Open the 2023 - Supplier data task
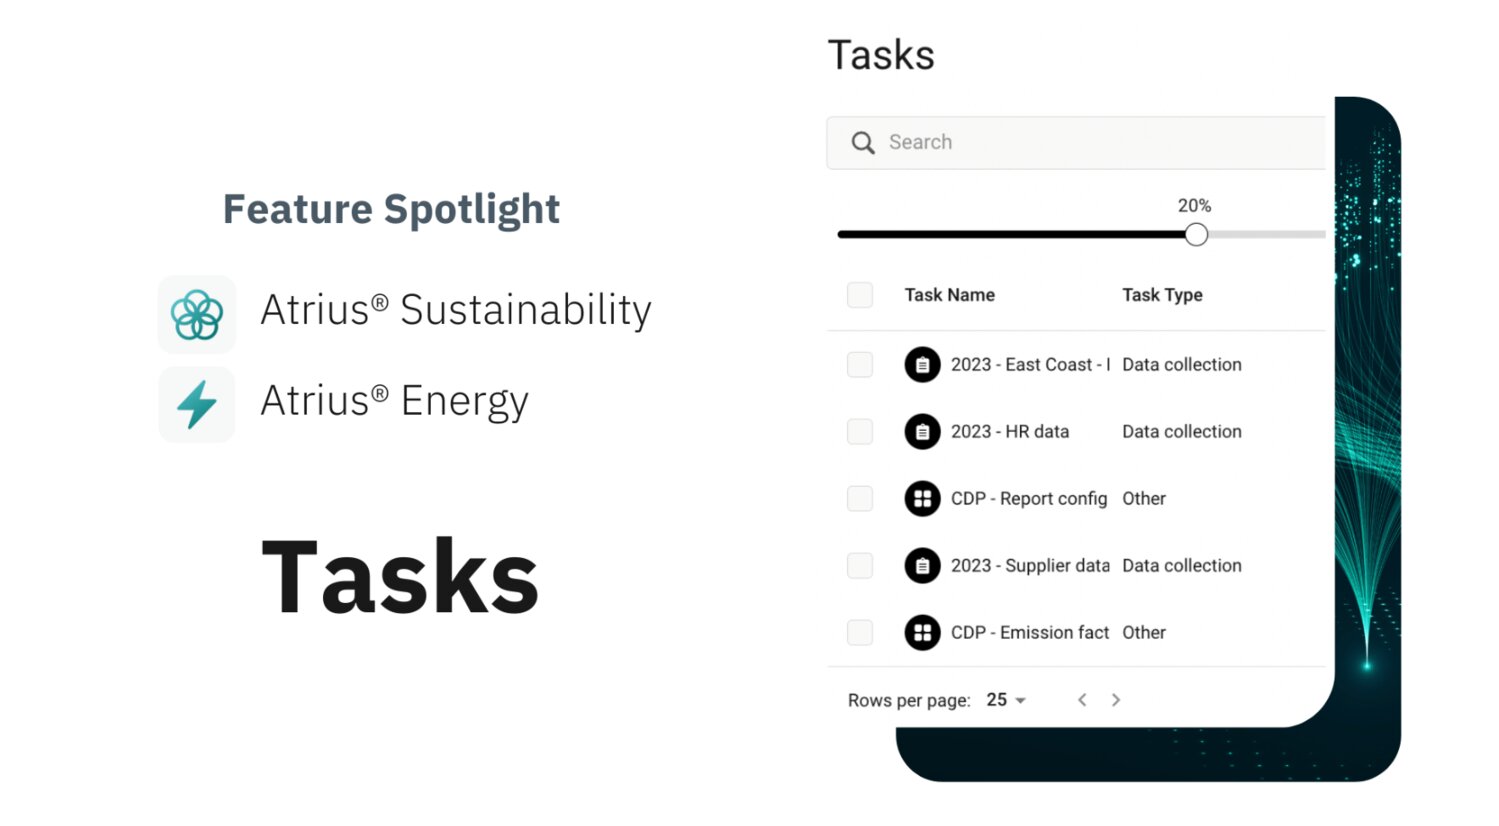This screenshot has width=1499, height=826. [x=1030, y=565]
